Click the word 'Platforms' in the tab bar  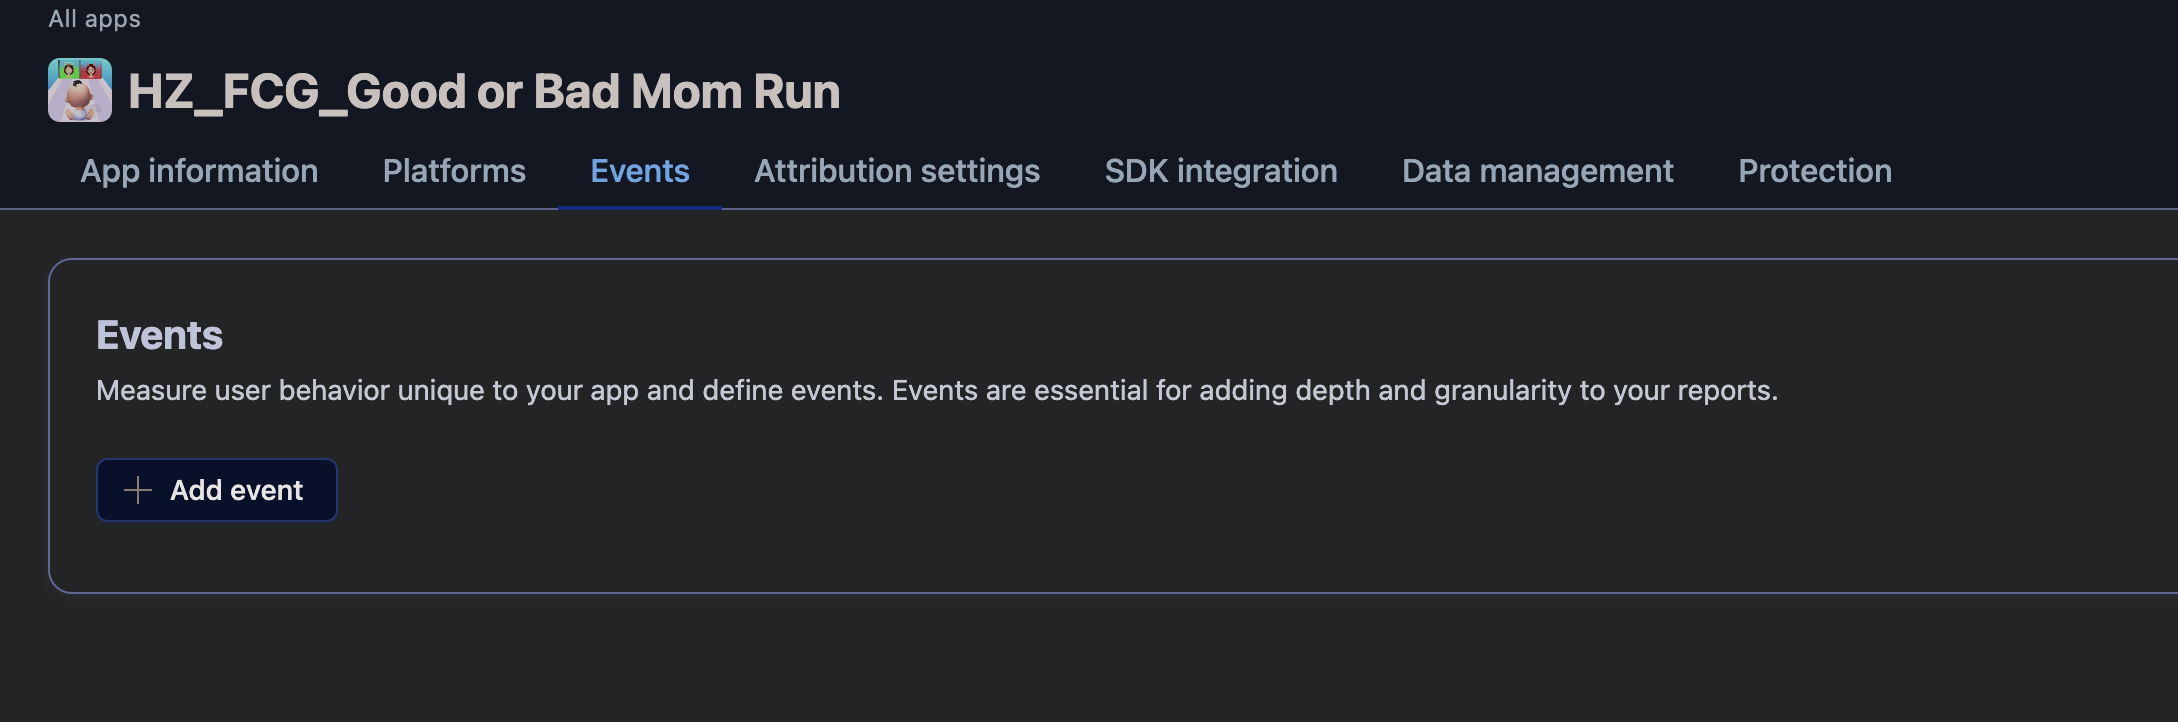tap(454, 171)
